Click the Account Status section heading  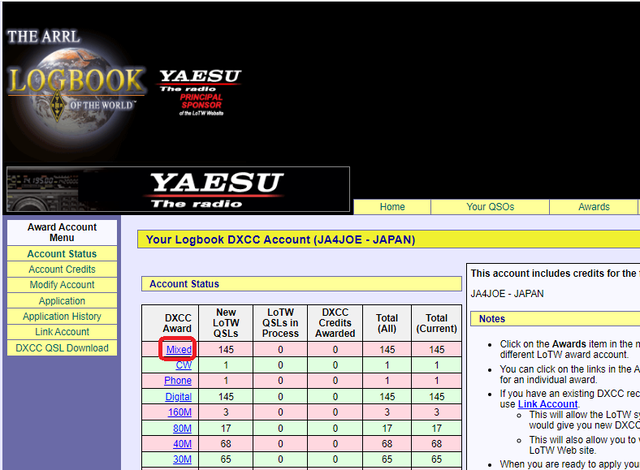pyautogui.click(x=301, y=284)
